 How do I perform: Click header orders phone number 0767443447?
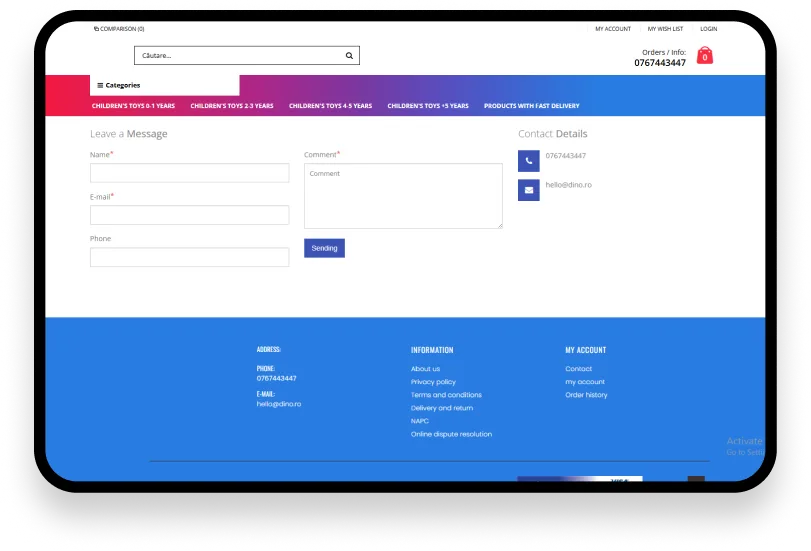click(x=659, y=63)
